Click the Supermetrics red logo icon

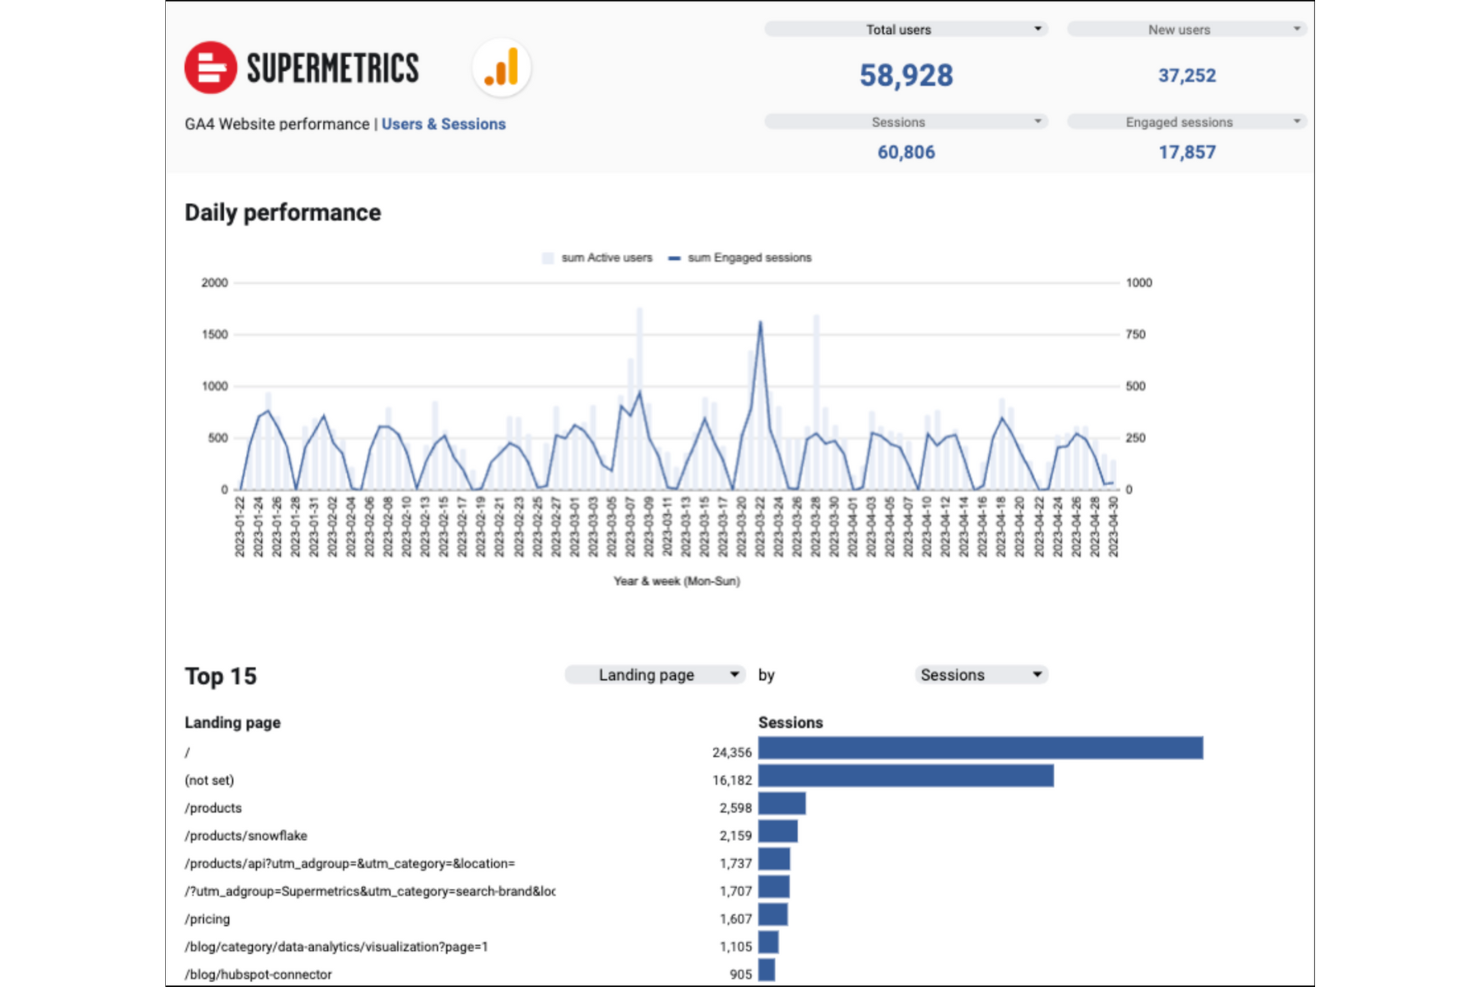click(x=211, y=68)
